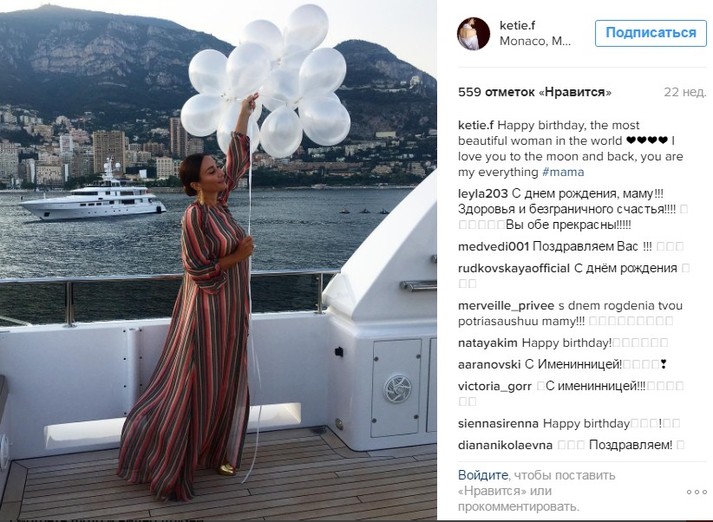Click the #mama hashtag
Viewport: 713px width, 522px height.
[x=563, y=172]
